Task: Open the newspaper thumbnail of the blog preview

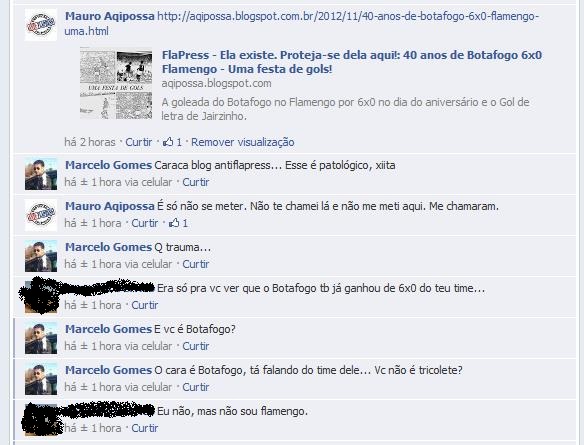Action: coord(116,83)
